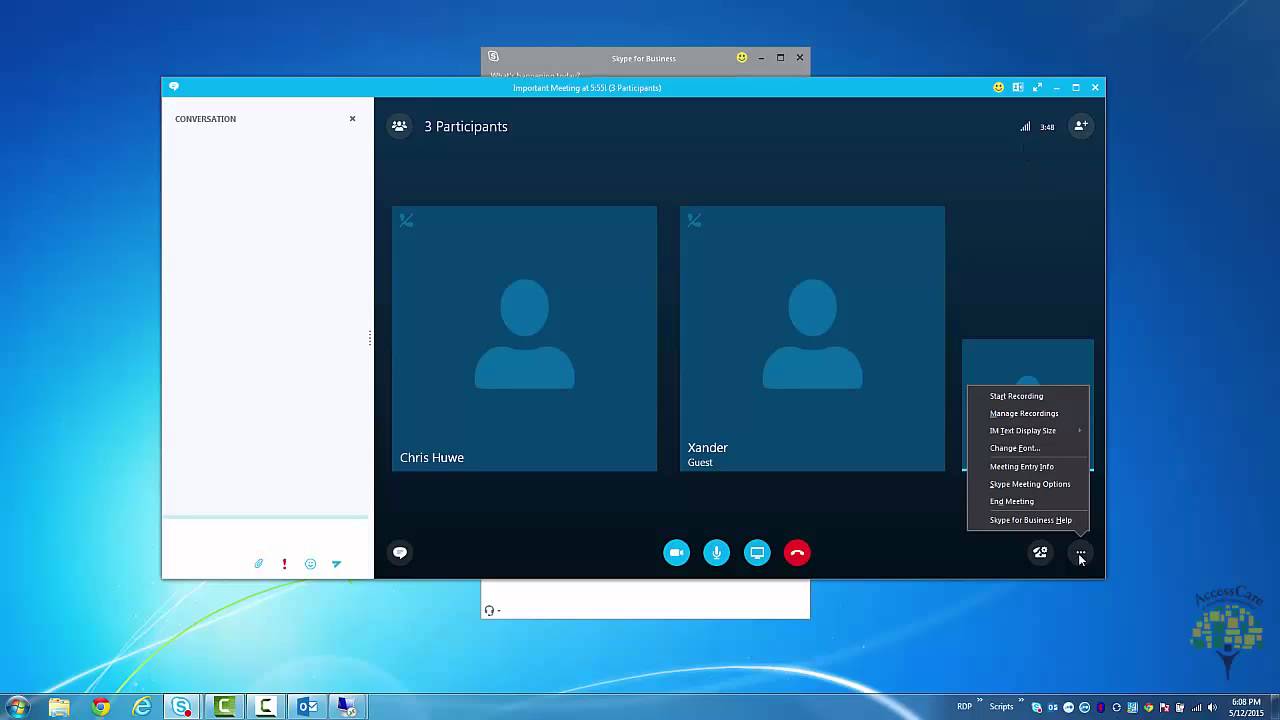Open the participants list icon
Viewport: 1280px width, 720px height.
tap(399, 126)
